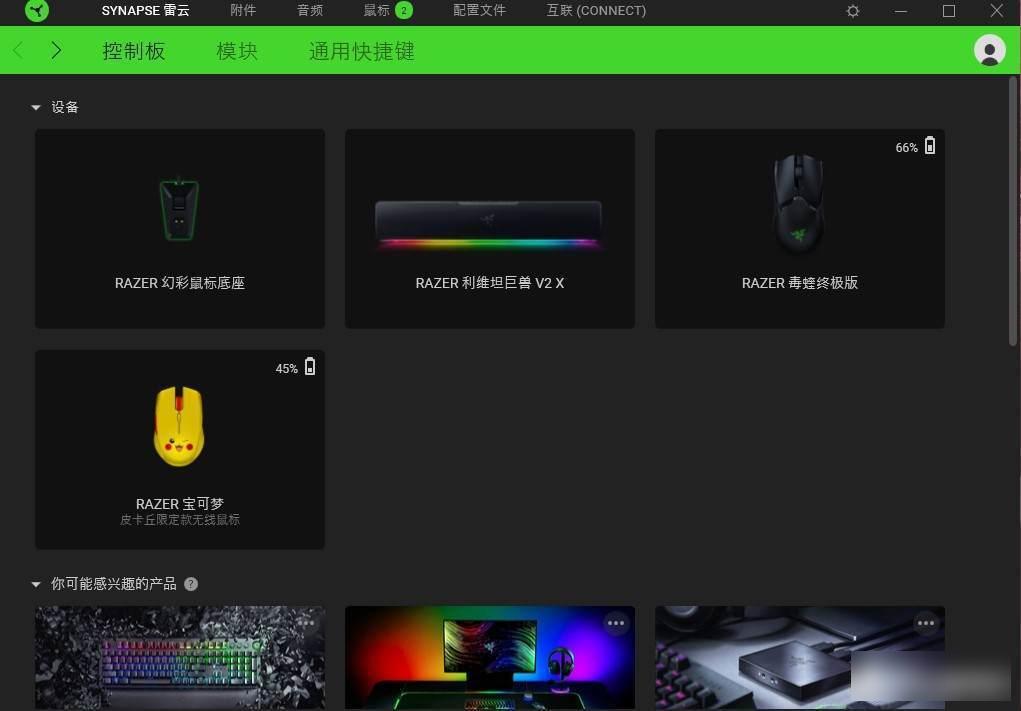Click the Razer logo icon
1021x711 pixels.
click(36, 11)
